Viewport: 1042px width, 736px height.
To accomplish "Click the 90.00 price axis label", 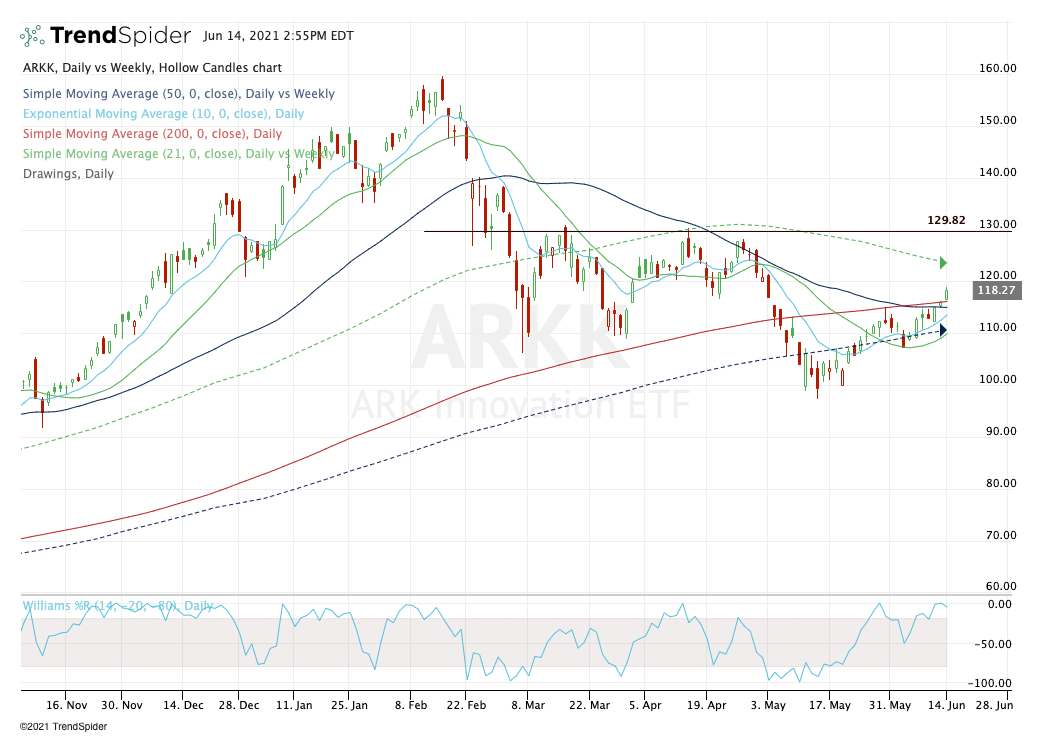I will click(1001, 431).
